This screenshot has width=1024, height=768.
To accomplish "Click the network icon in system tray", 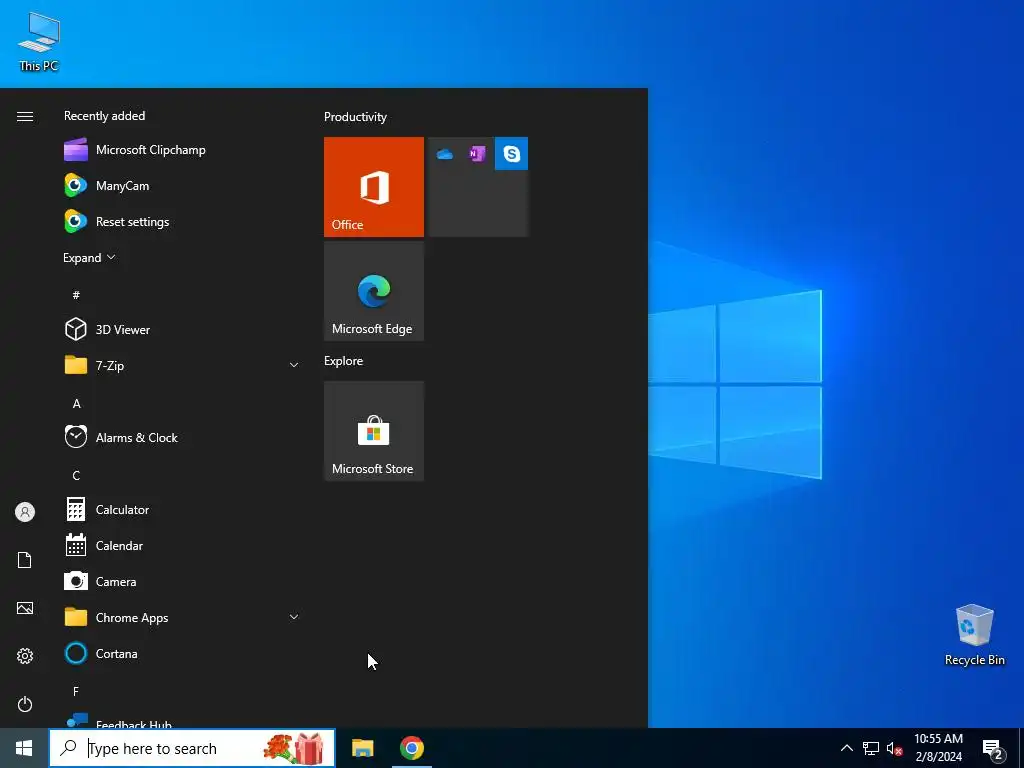I will click(871, 748).
